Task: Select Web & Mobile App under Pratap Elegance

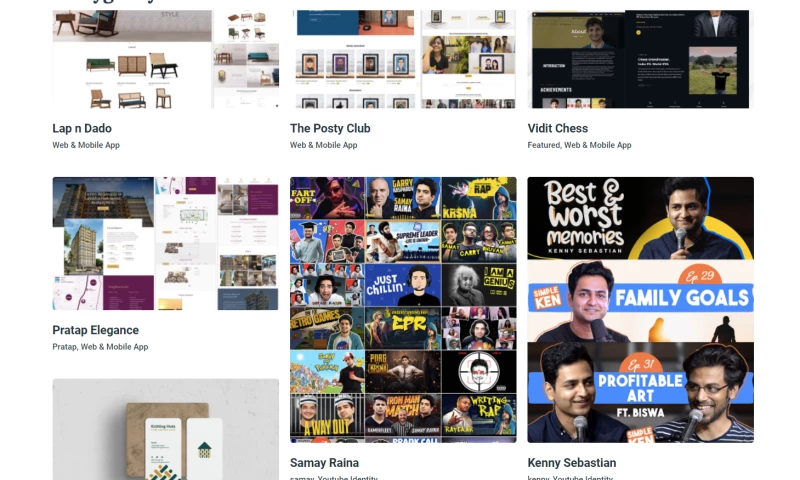Action: tap(115, 347)
